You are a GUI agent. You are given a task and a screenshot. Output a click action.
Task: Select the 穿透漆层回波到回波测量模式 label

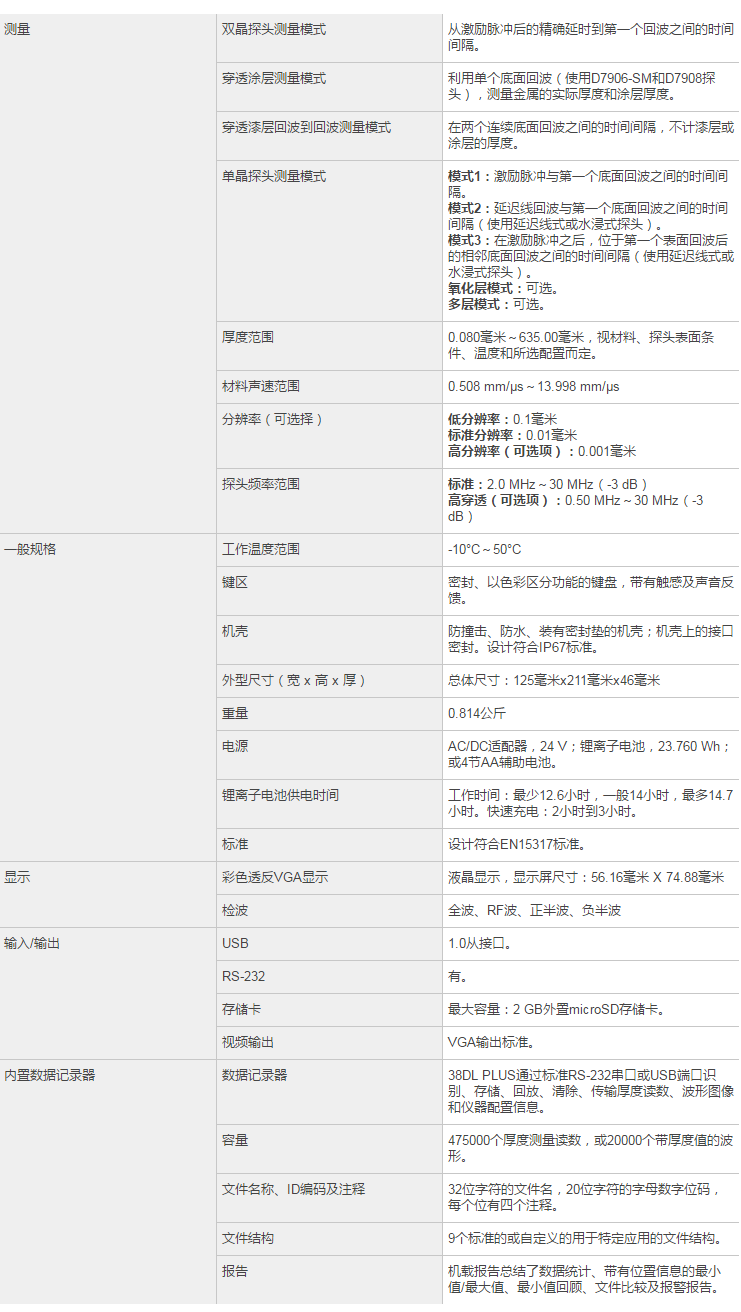[305, 128]
